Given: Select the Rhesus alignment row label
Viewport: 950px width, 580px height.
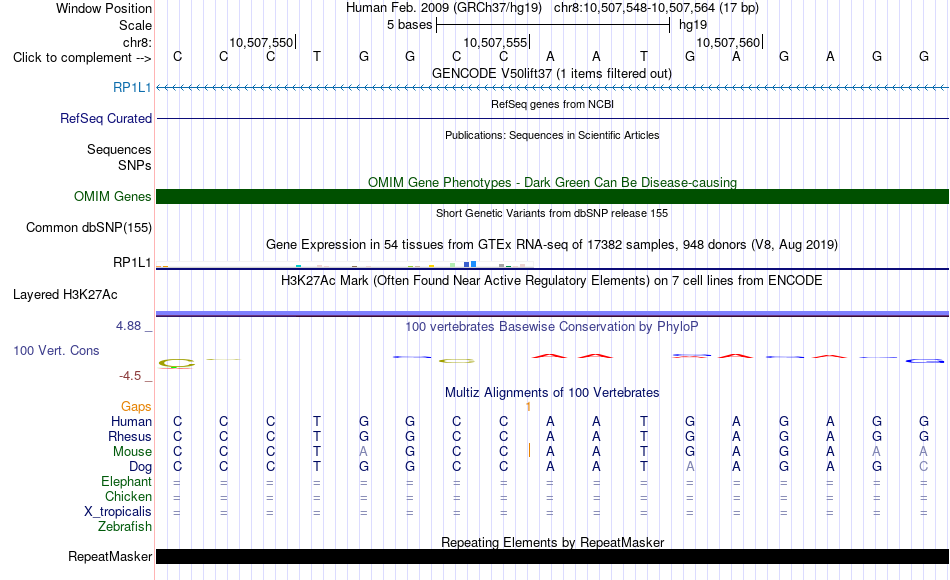Looking at the screenshot, I should pos(130,436).
